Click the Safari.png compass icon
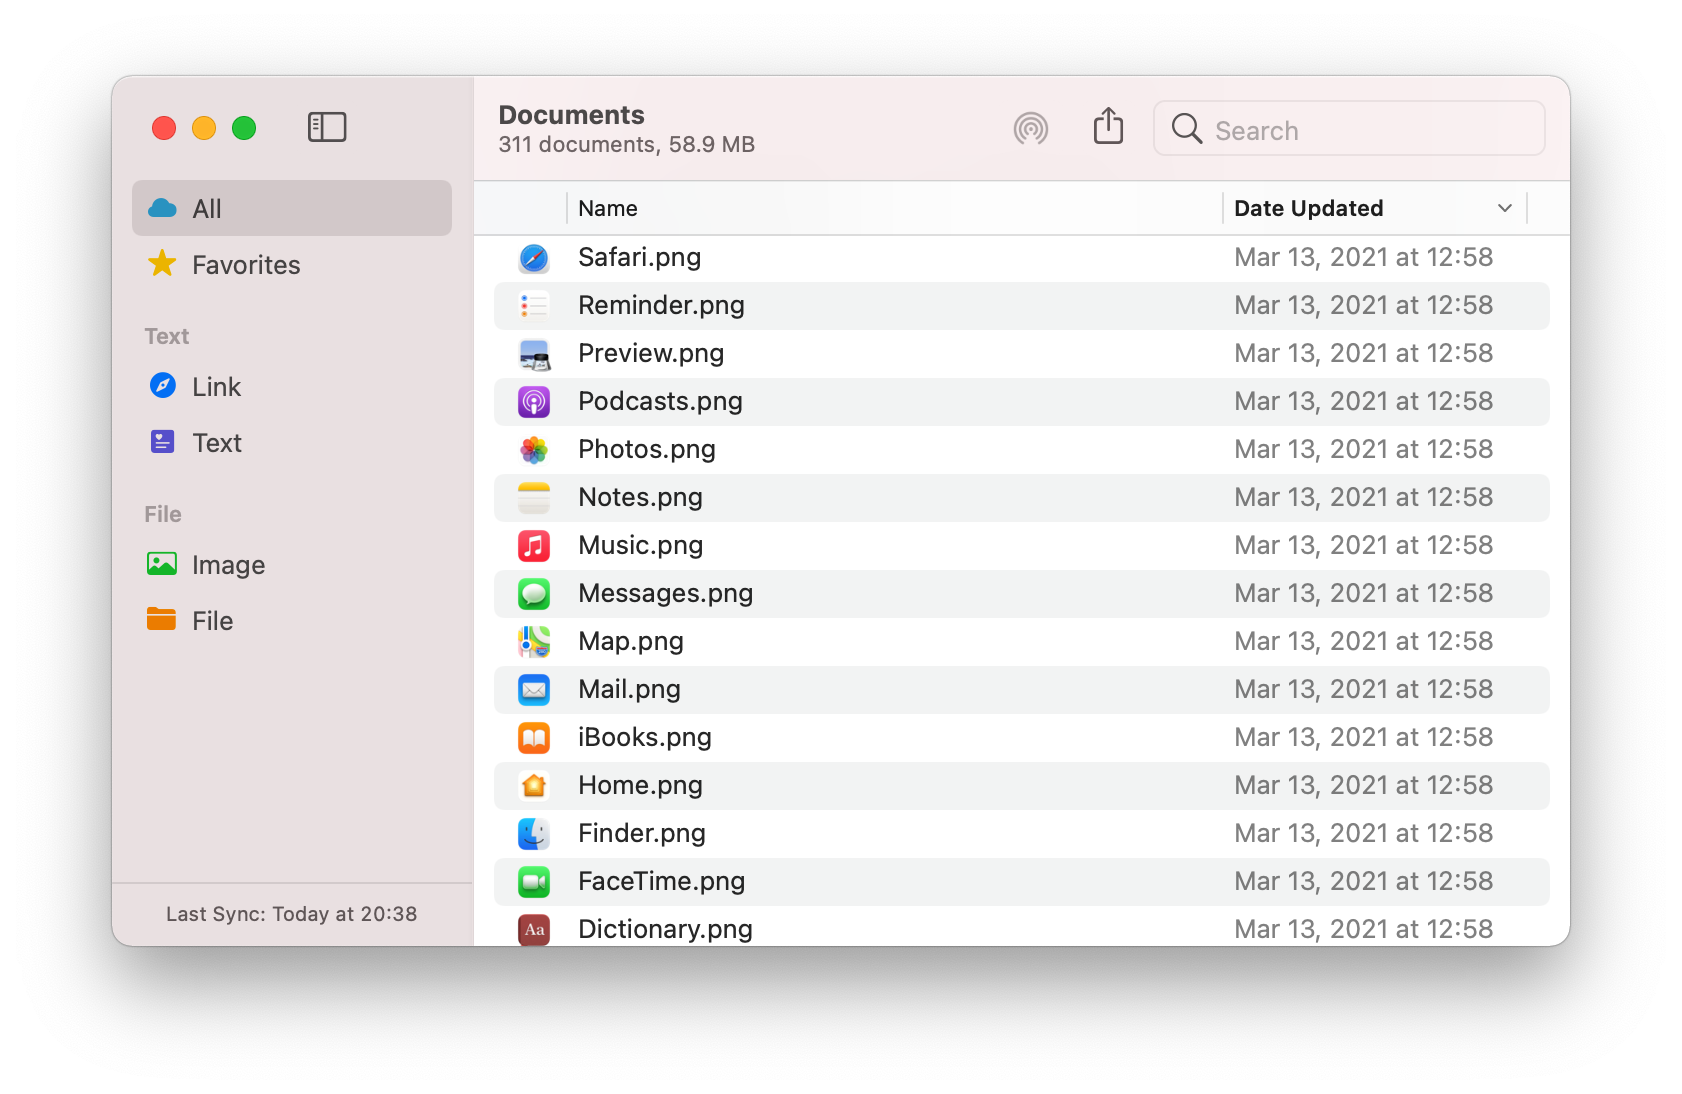This screenshot has height=1094, width=1682. click(x=534, y=258)
